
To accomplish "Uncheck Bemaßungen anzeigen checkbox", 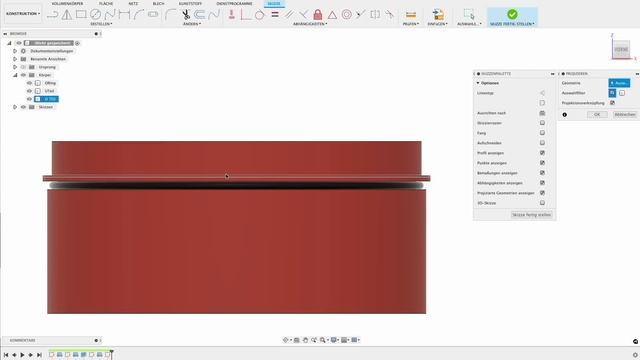I will [x=542, y=173].
